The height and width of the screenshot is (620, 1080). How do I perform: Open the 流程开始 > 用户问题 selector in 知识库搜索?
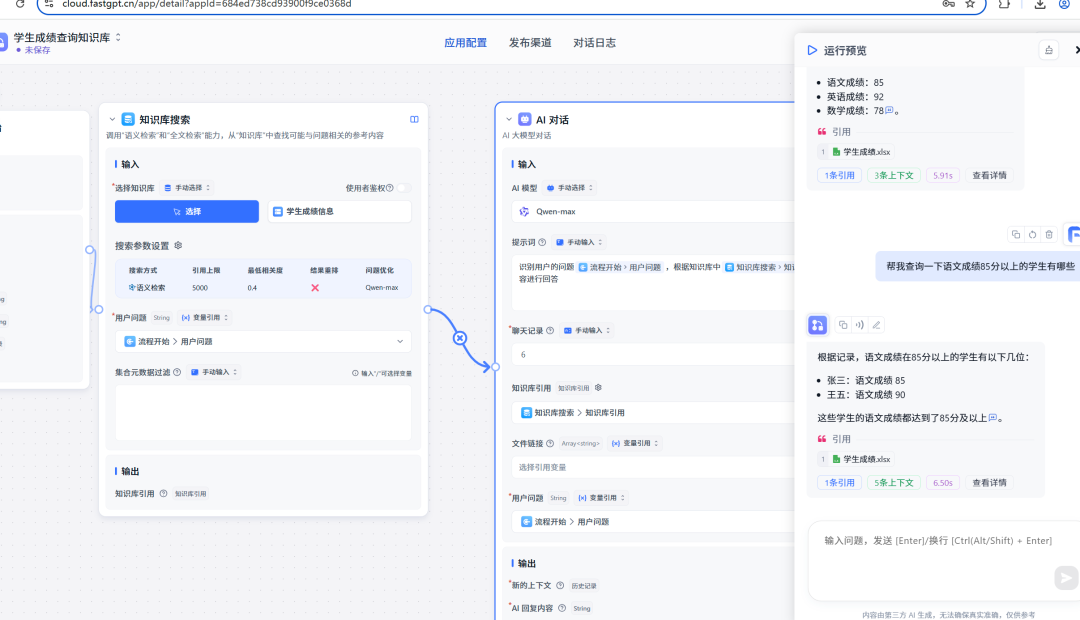[263, 342]
